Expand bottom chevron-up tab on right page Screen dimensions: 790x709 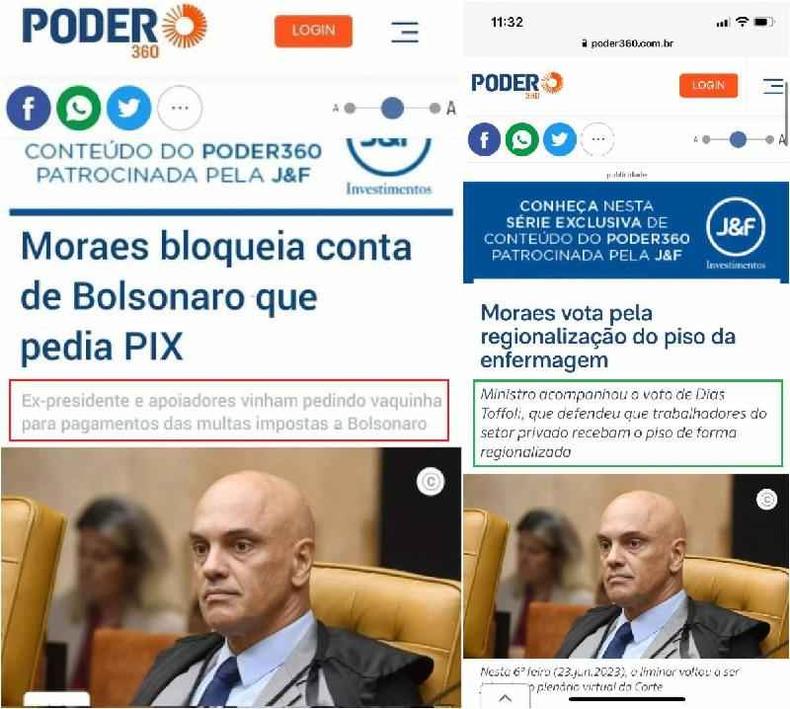(505, 698)
